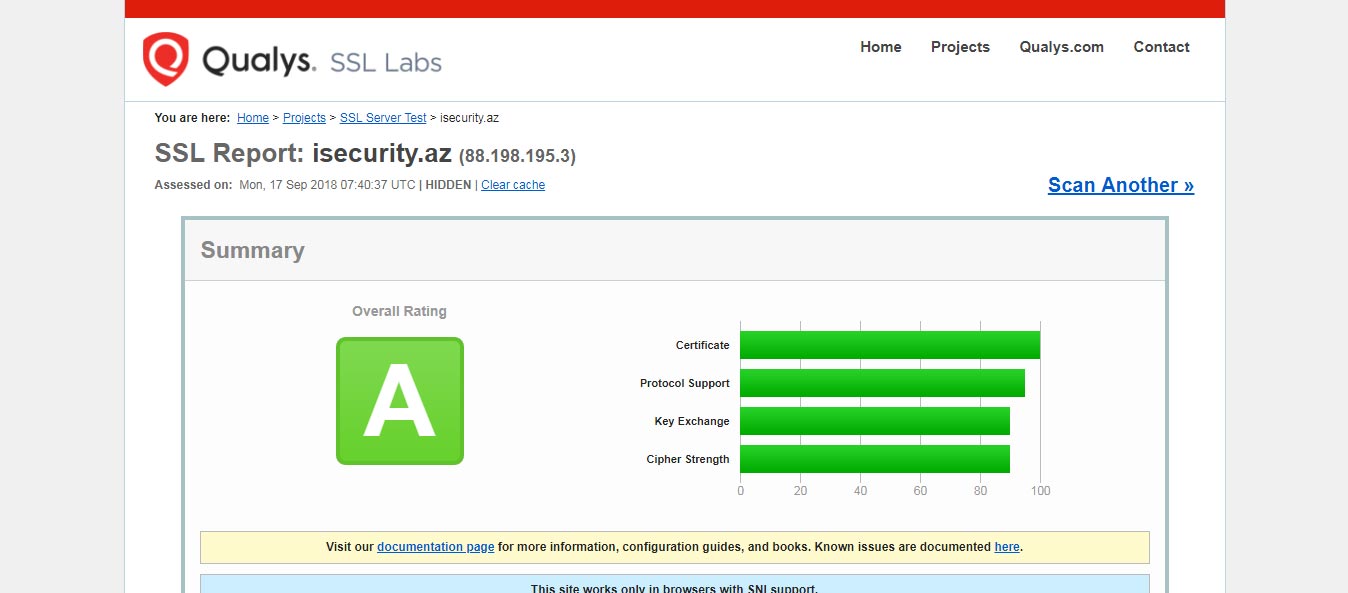Click the HIDDEN status text
The width and height of the screenshot is (1348, 593).
[x=448, y=185]
